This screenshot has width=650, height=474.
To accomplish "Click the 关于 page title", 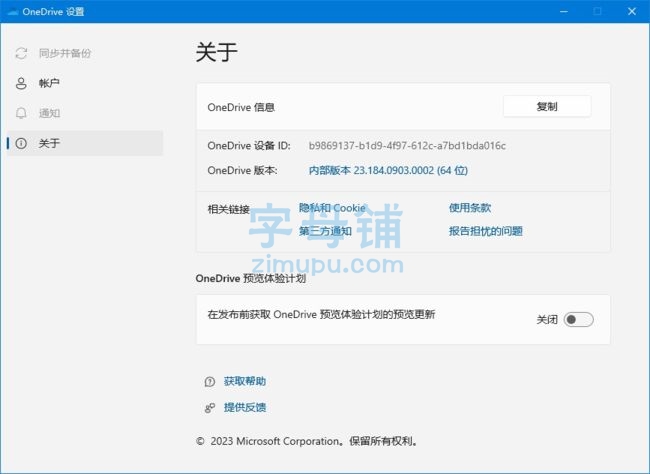I will click(216, 52).
